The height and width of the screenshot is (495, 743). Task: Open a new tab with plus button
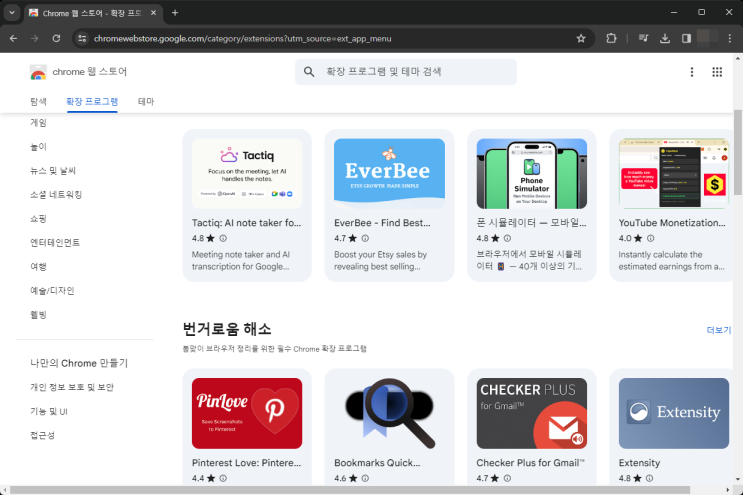[175, 13]
